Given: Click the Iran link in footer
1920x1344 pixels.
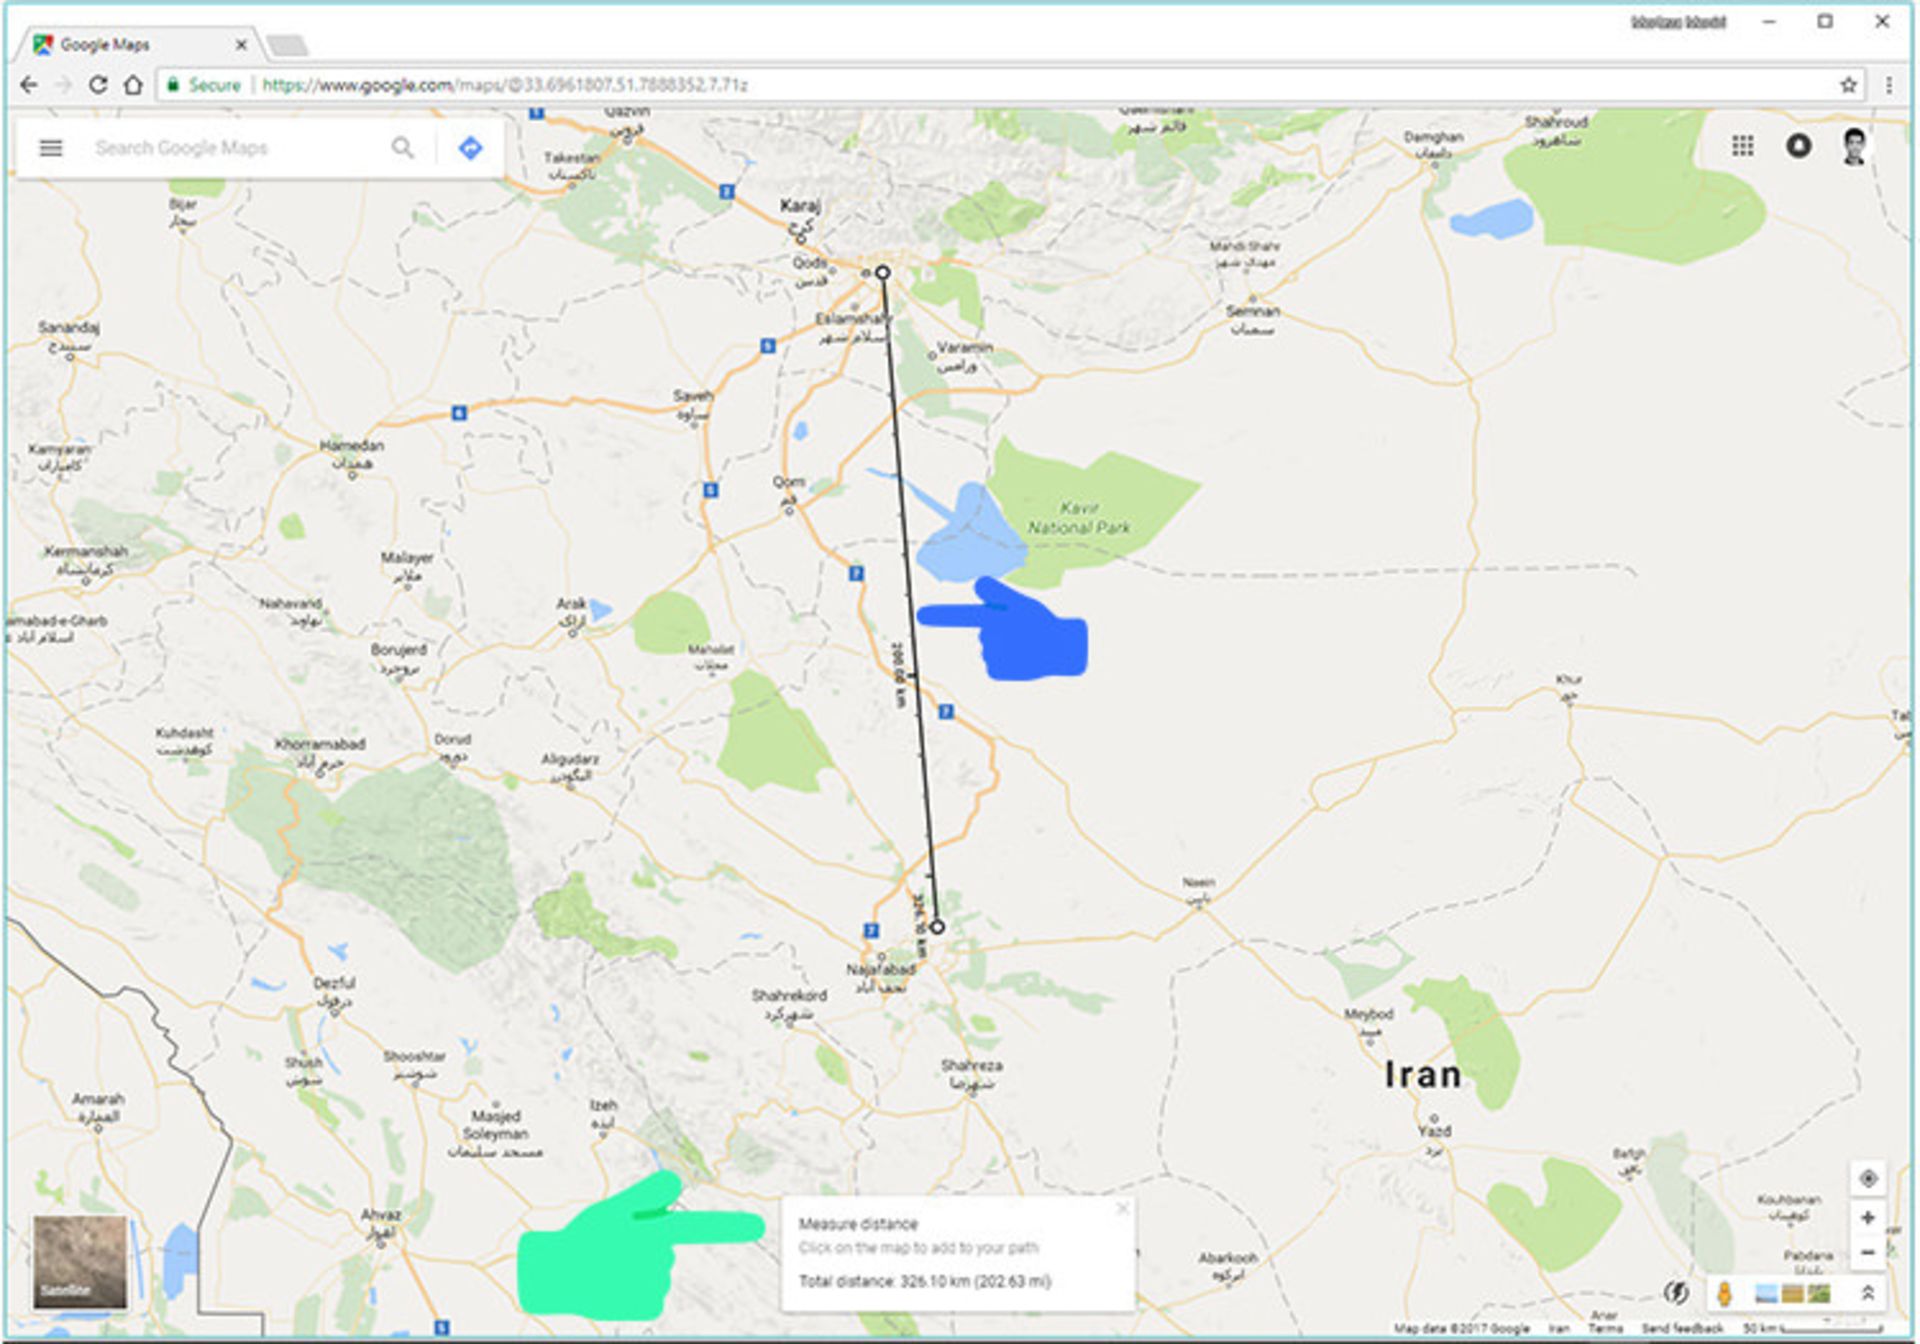Looking at the screenshot, I should click(1559, 1329).
